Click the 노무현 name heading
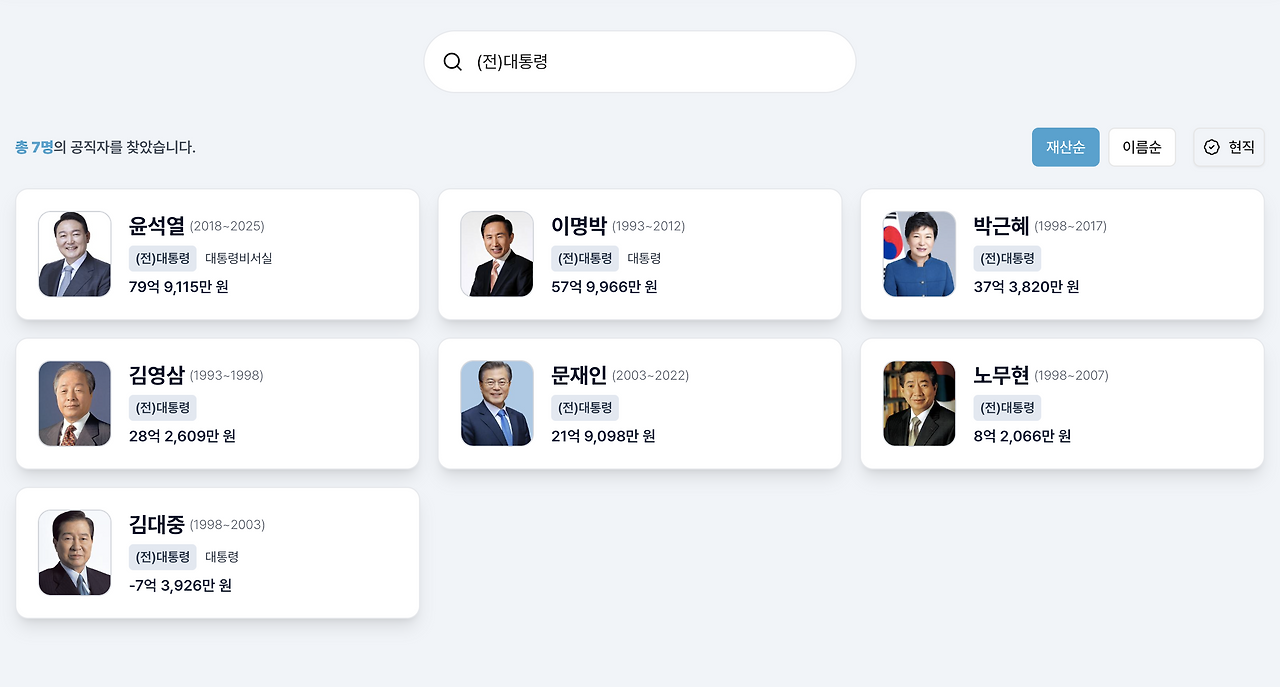 coord(1001,375)
